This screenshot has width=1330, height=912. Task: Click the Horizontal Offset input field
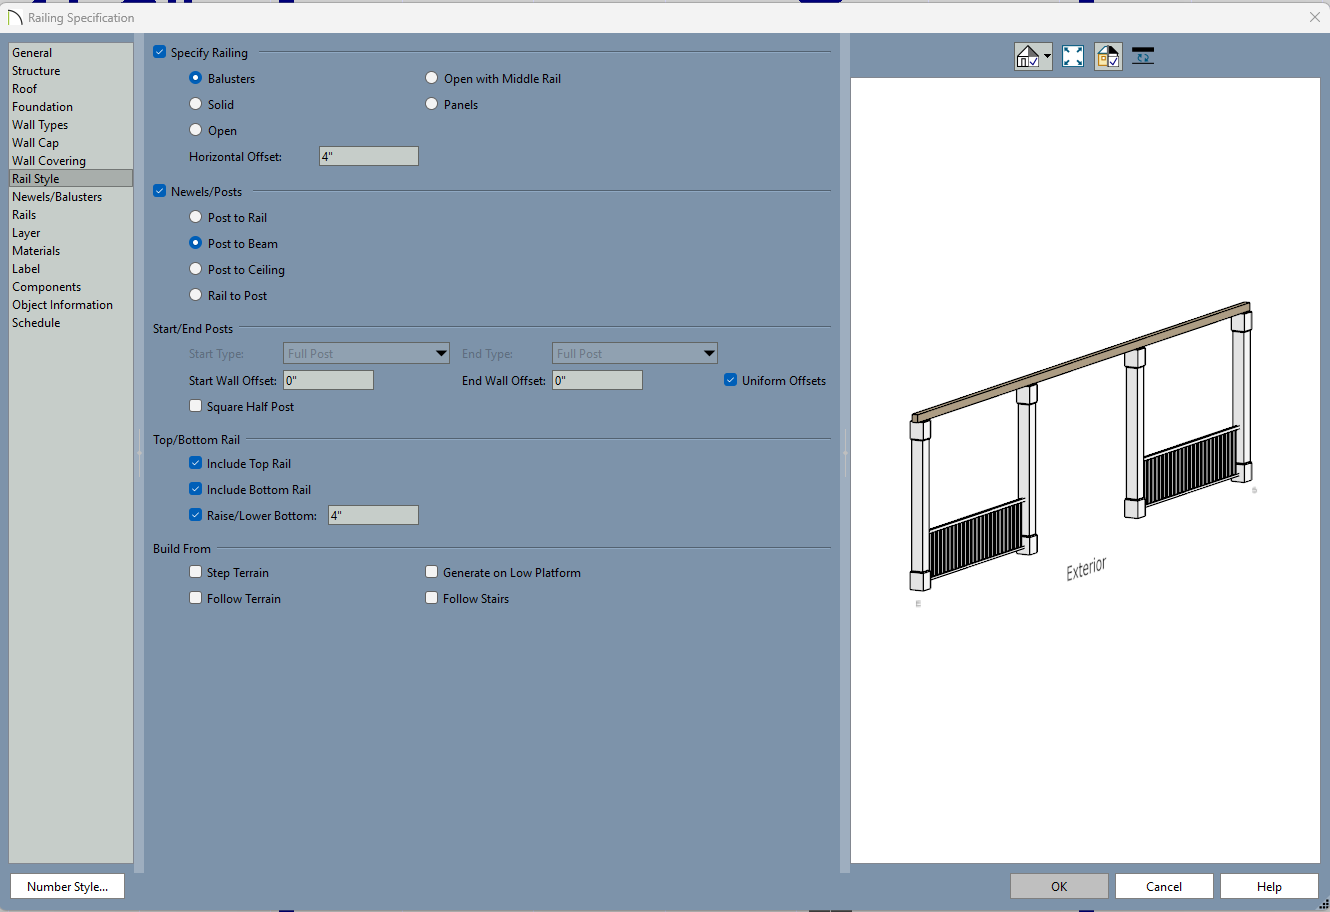pyautogui.click(x=369, y=157)
